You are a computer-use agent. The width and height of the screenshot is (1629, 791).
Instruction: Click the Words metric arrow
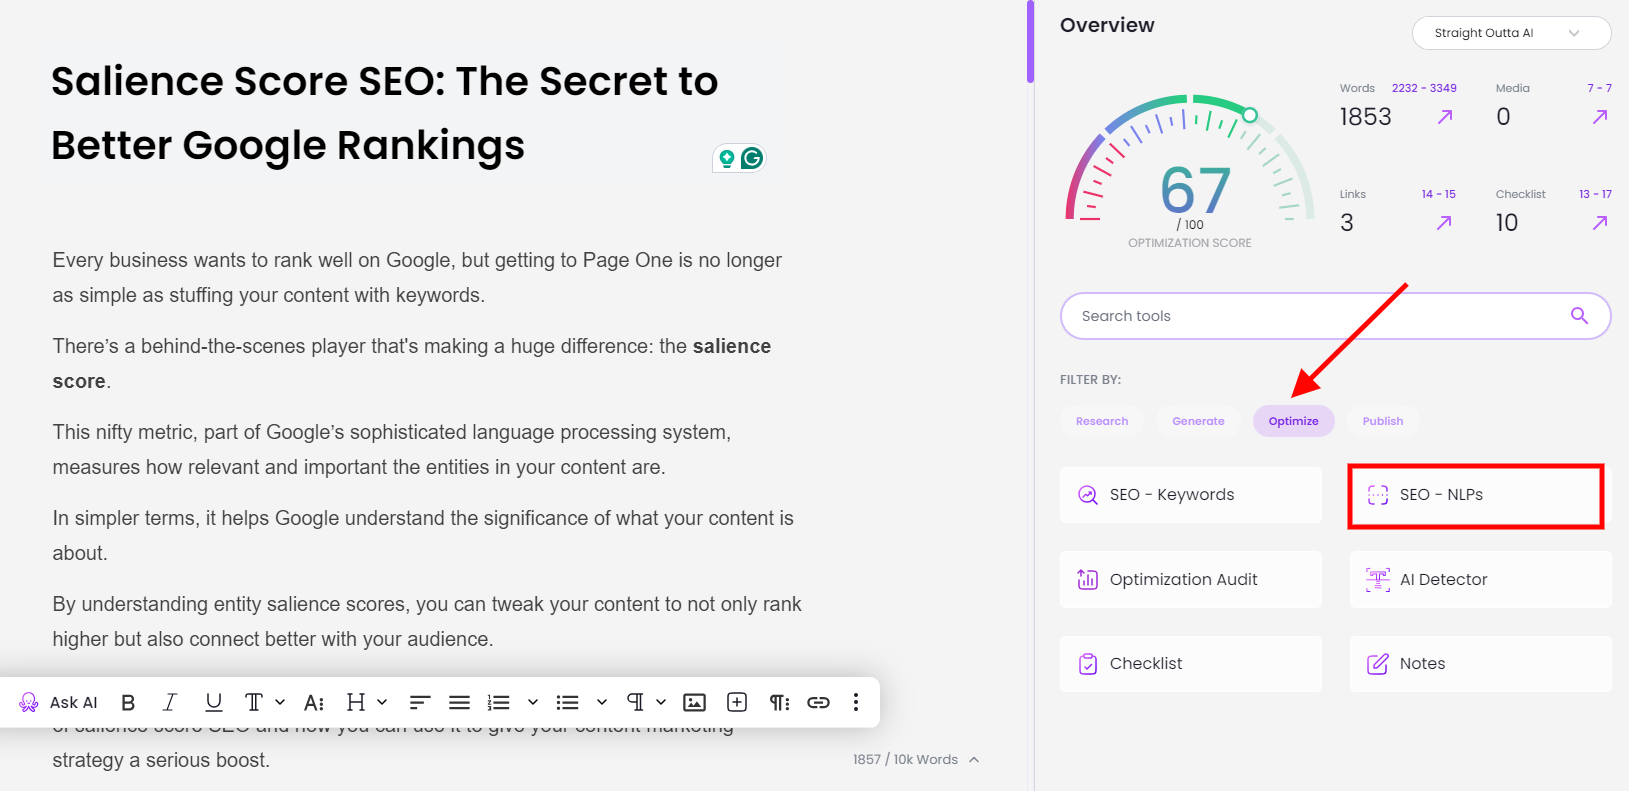click(1445, 117)
